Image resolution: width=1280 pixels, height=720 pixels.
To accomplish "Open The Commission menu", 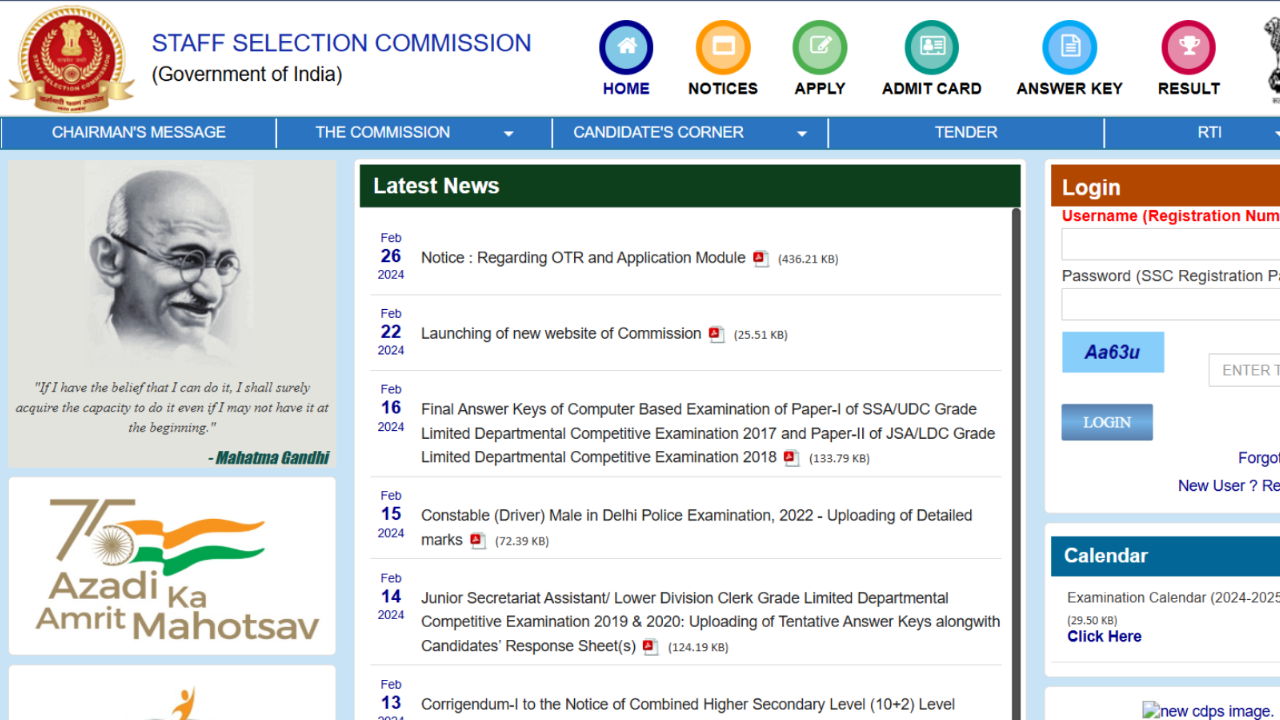I will (383, 132).
